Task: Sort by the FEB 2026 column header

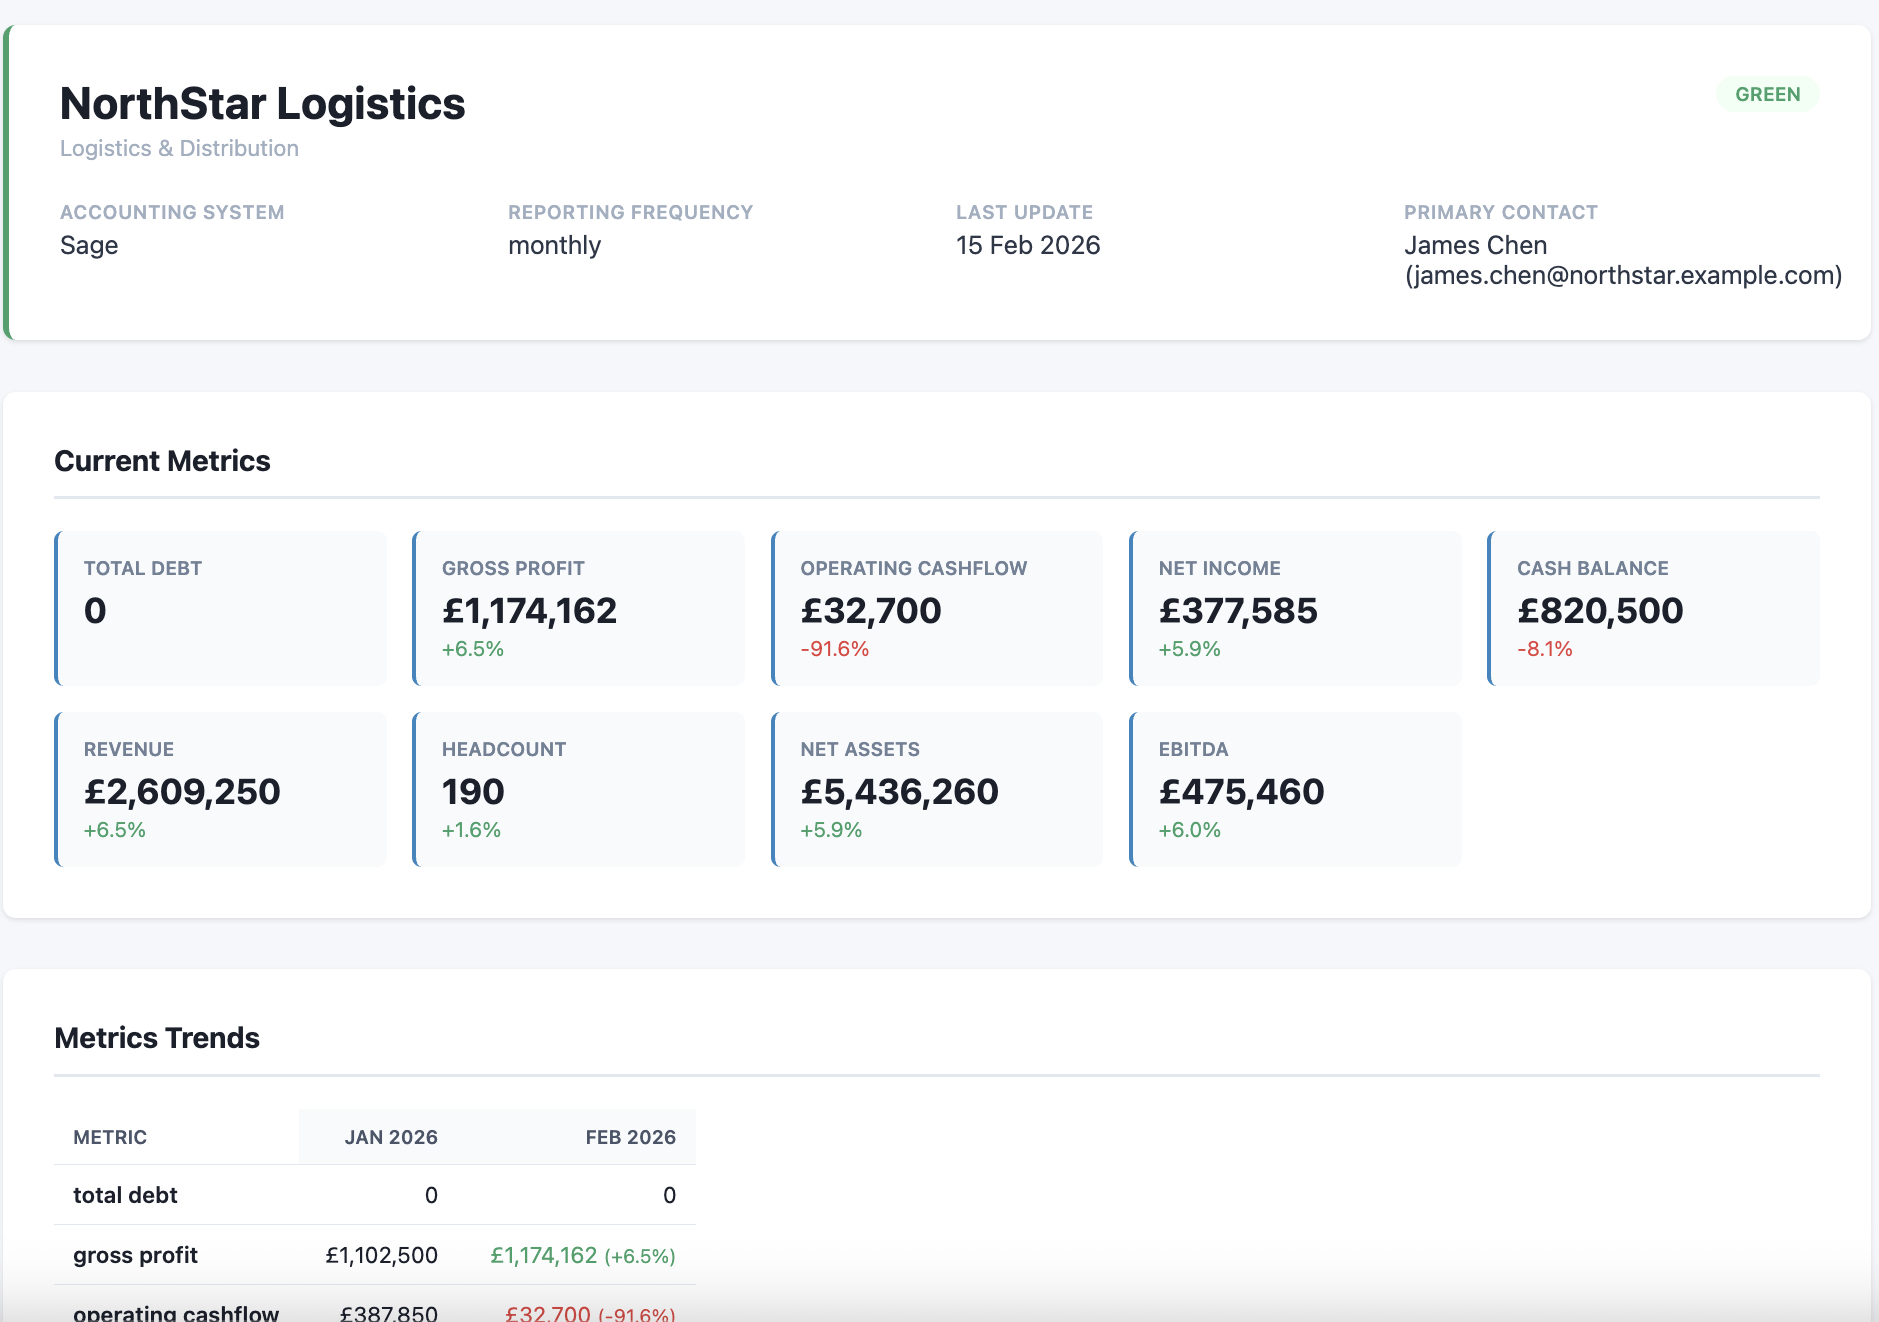Action: tap(630, 1137)
